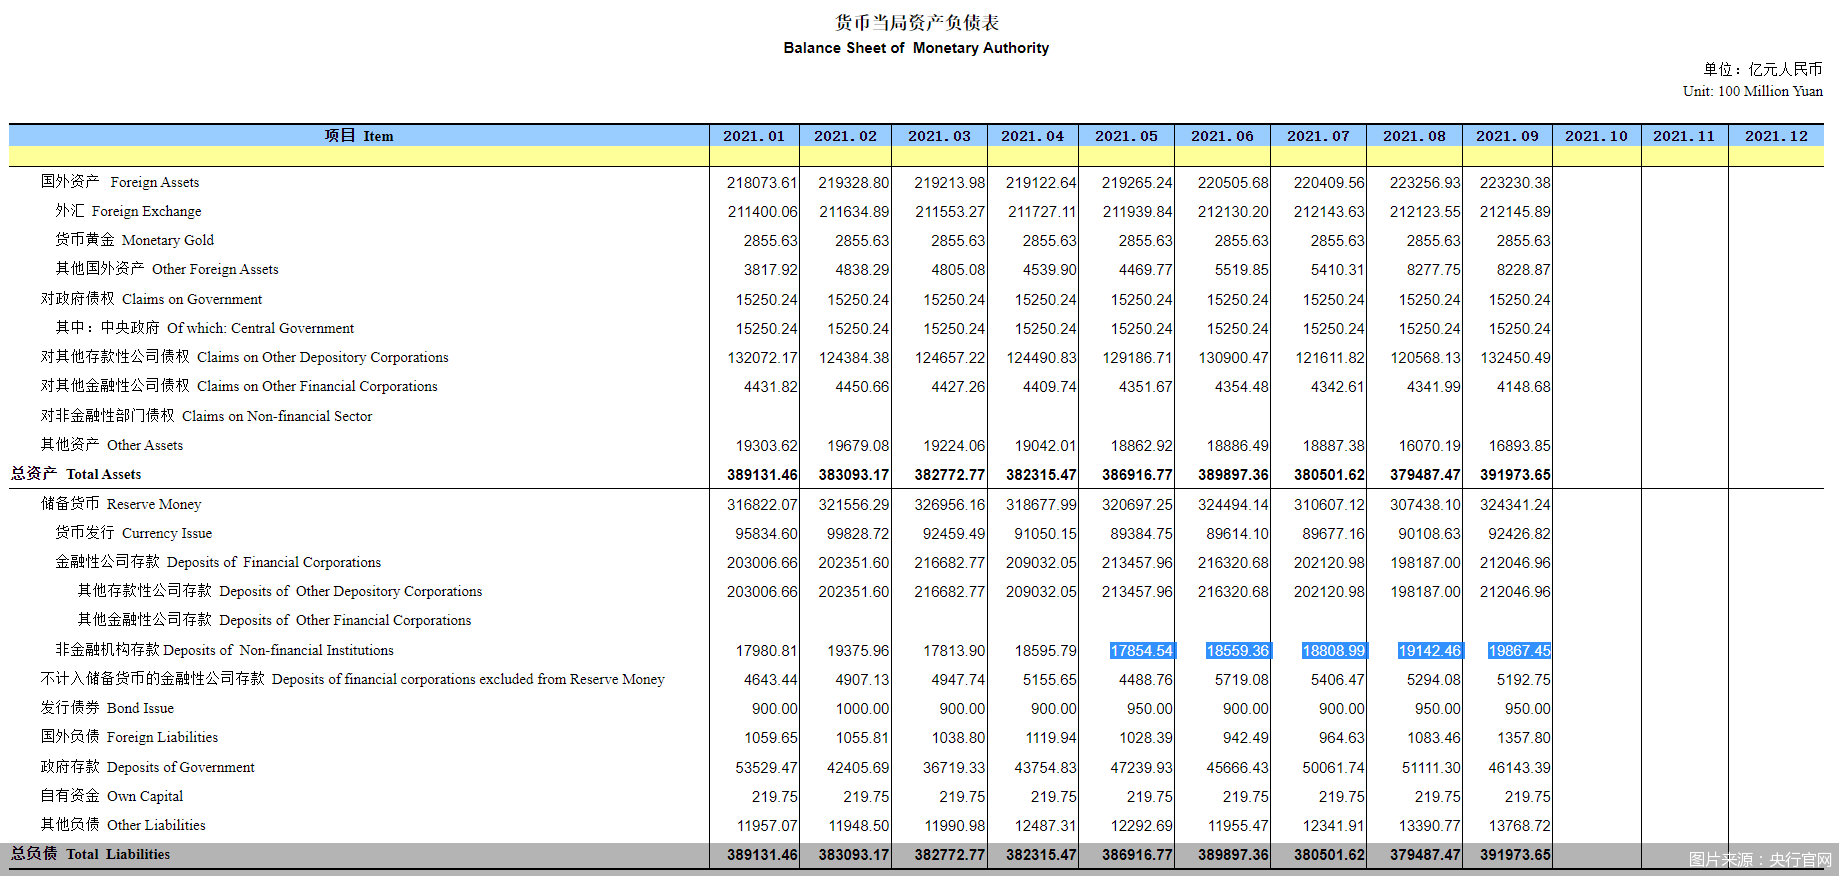Click Foreign Exchange value for 2021.01
The image size is (1839, 876).
(x=762, y=212)
